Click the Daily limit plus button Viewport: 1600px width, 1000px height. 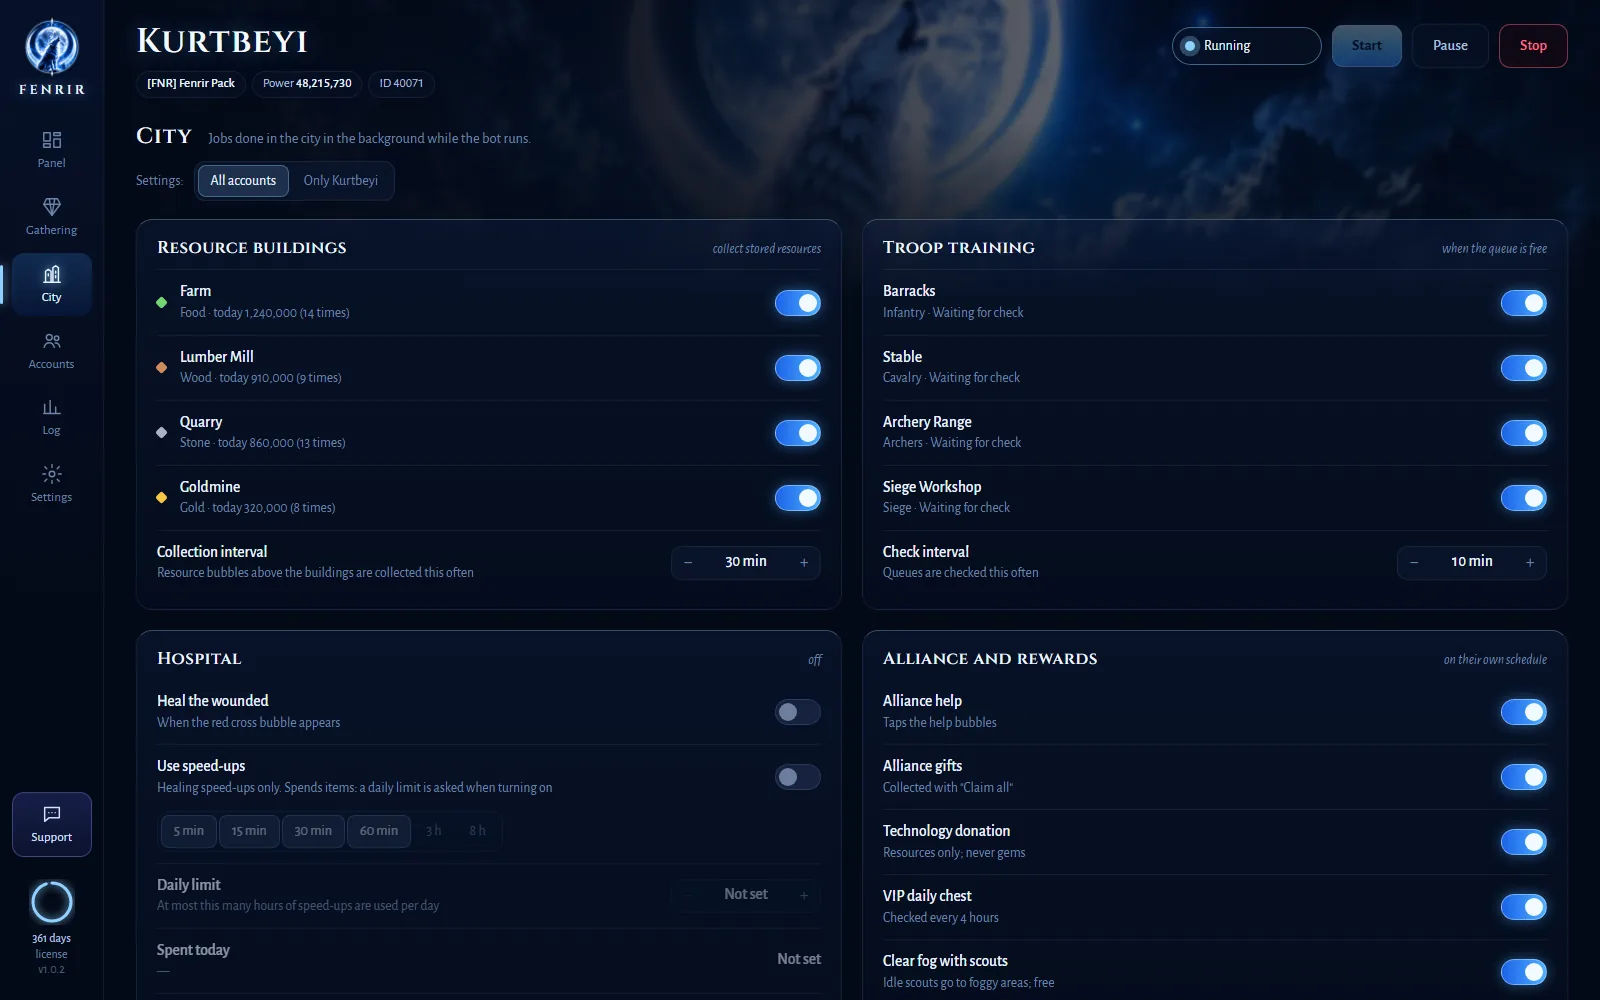(804, 895)
